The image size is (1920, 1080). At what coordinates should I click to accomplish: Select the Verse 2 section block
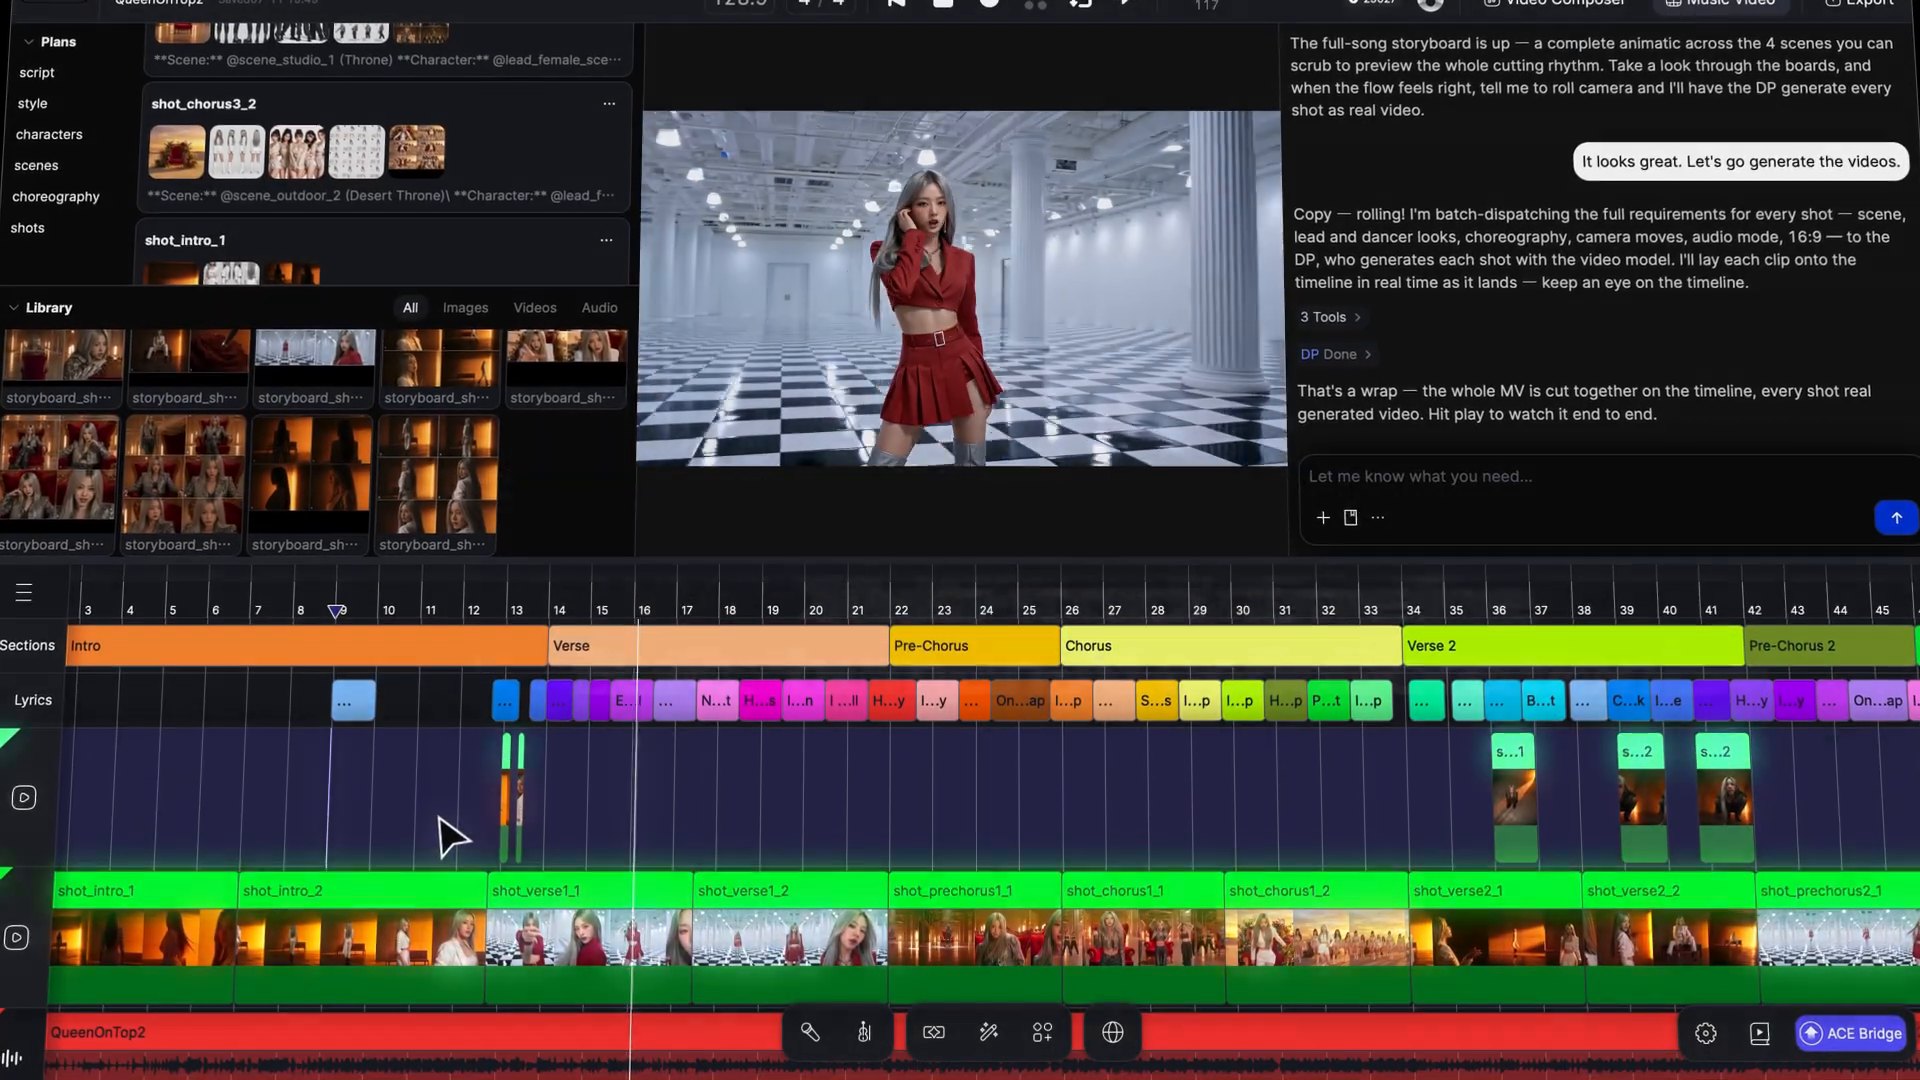click(1573, 646)
